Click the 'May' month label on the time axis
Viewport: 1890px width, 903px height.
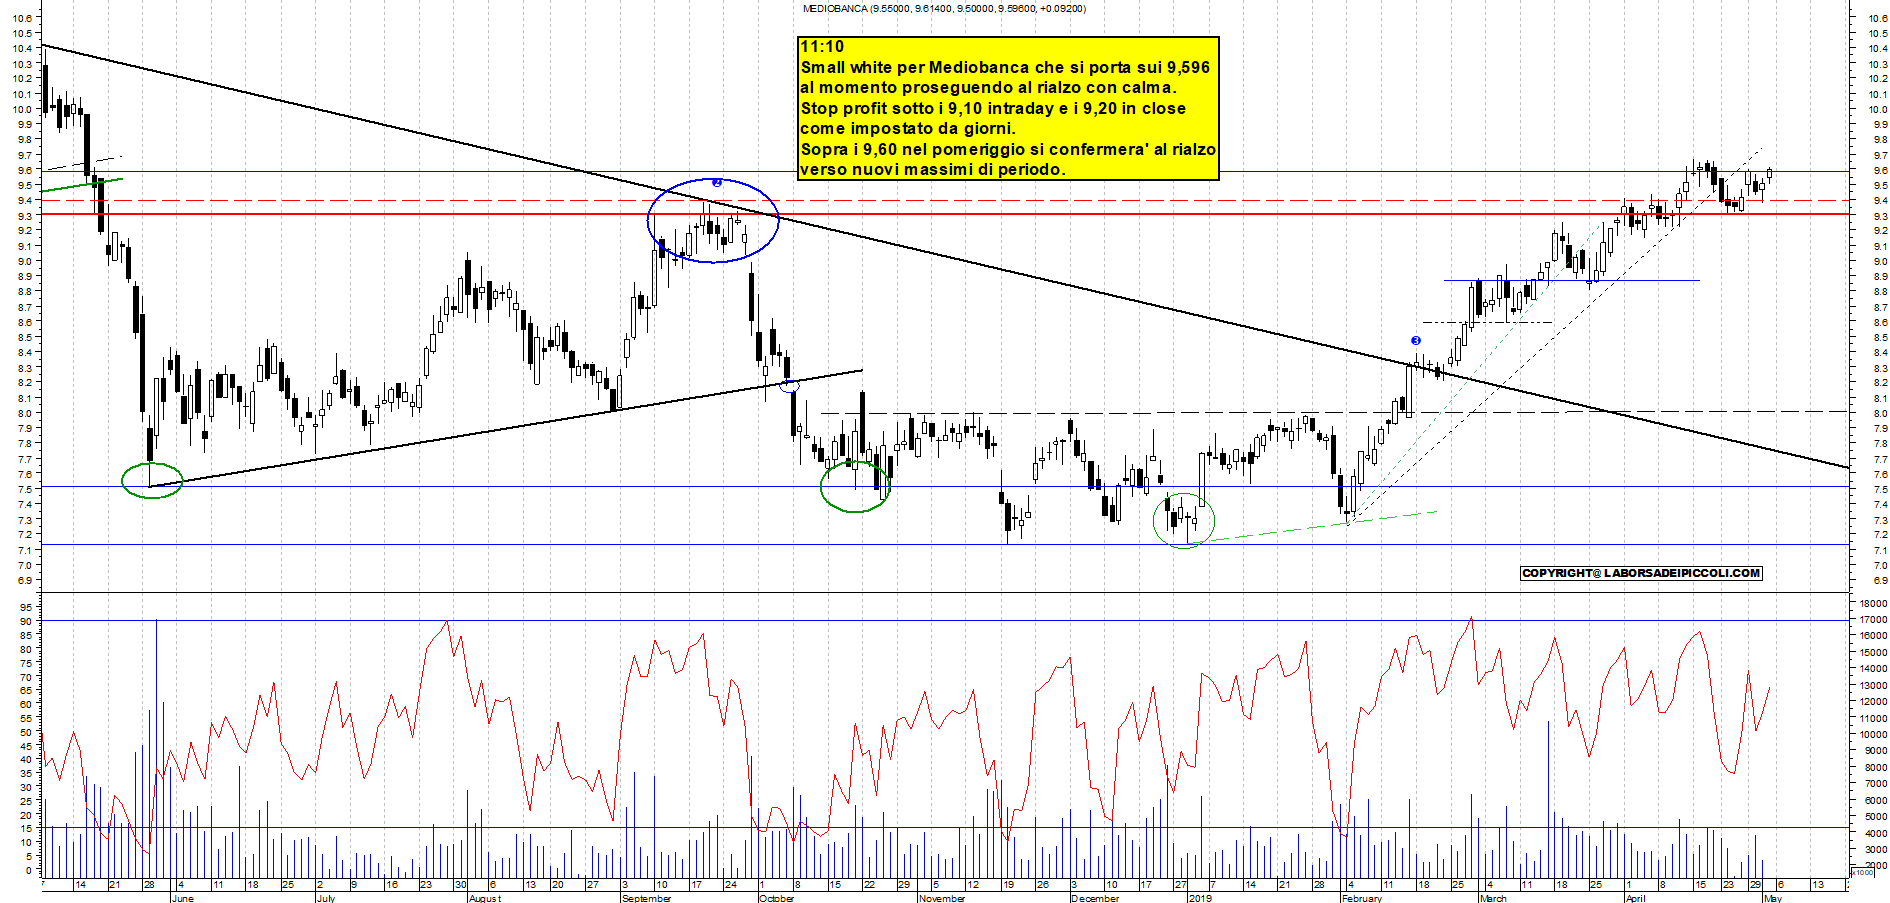click(1773, 898)
